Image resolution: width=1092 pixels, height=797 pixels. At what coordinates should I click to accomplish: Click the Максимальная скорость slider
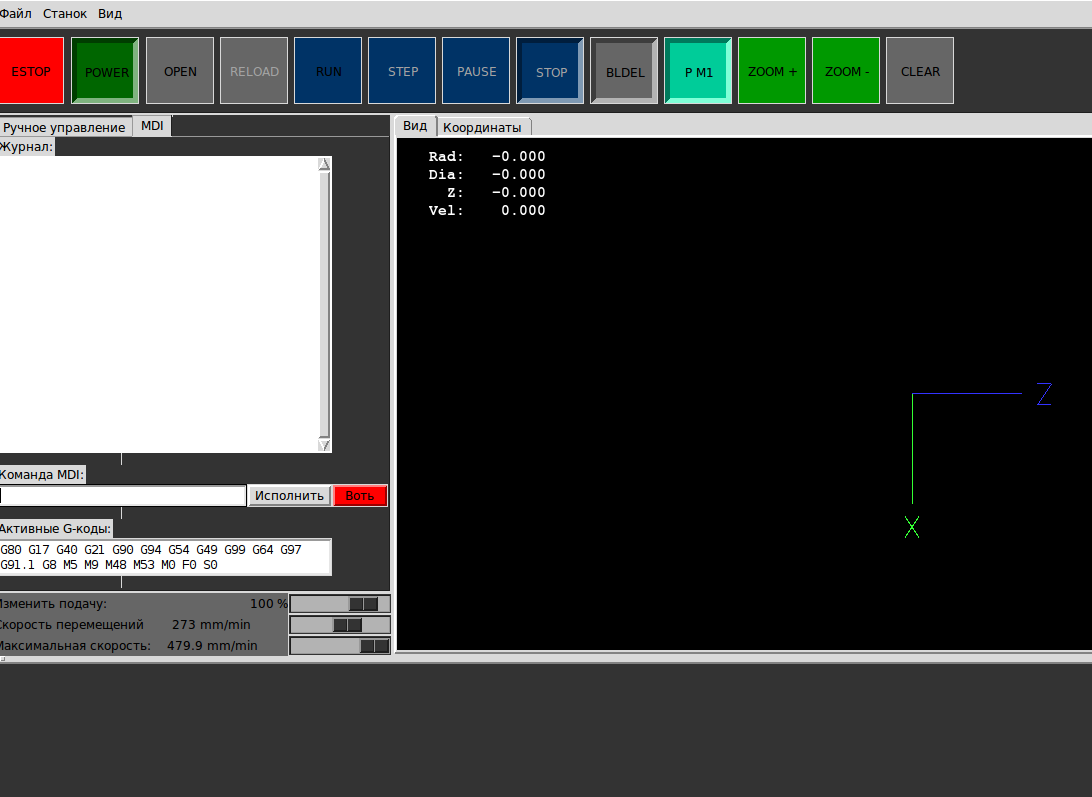(x=340, y=645)
